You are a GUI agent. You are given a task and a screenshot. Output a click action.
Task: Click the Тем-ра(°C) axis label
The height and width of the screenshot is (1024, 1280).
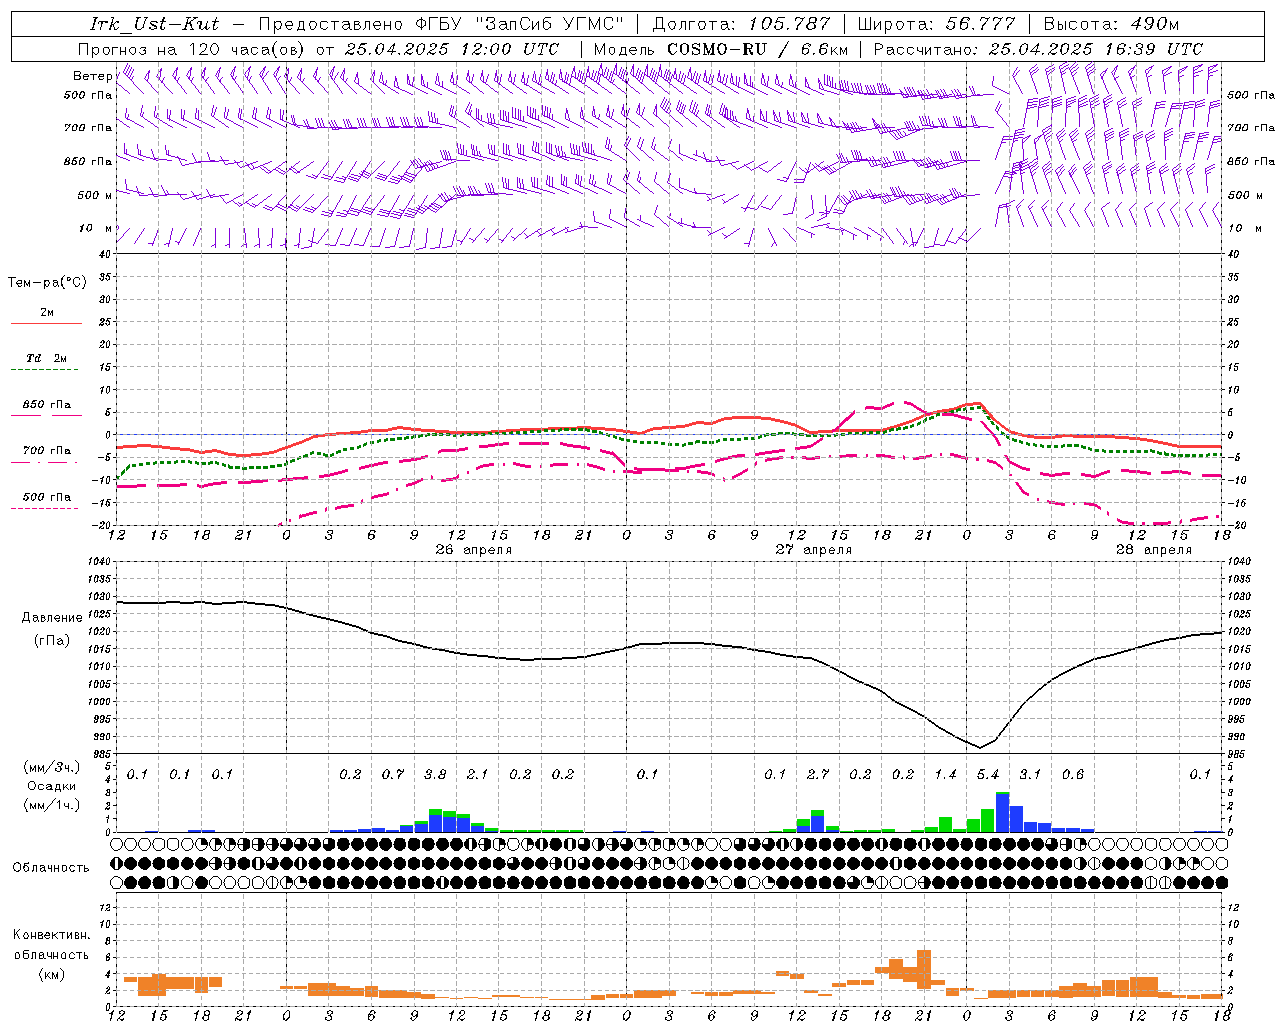47,283
